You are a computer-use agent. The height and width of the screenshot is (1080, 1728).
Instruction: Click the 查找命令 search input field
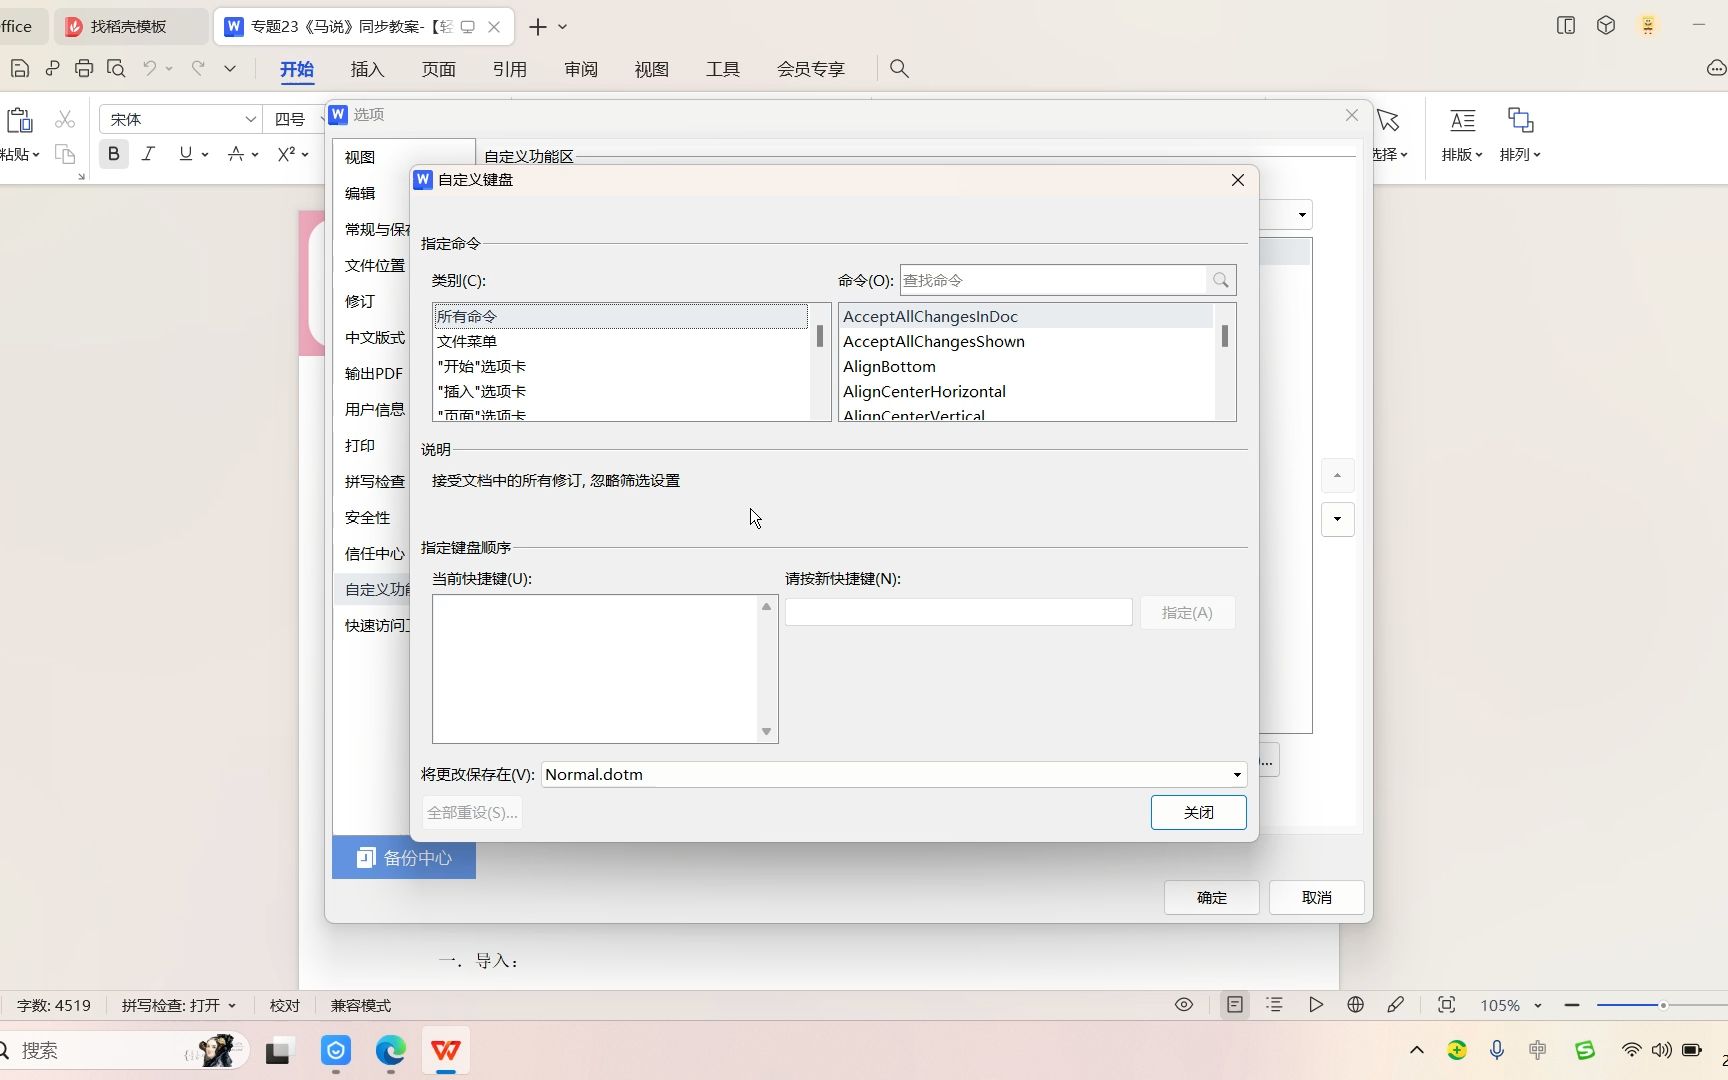(1054, 281)
